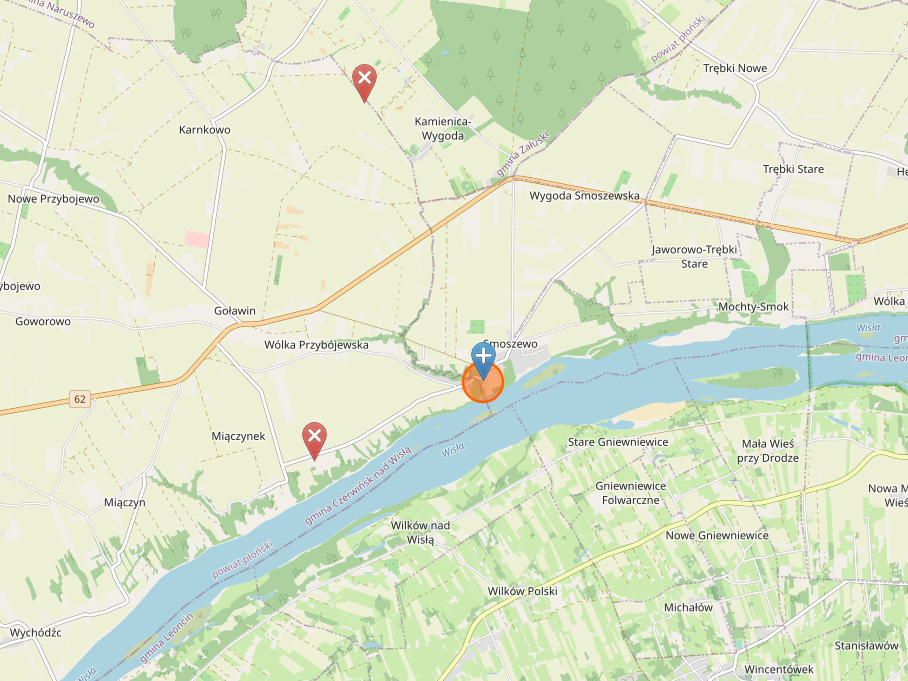Select the Wólka Przybójewska label
The height and width of the screenshot is (681, 908).
pos(316,345)
